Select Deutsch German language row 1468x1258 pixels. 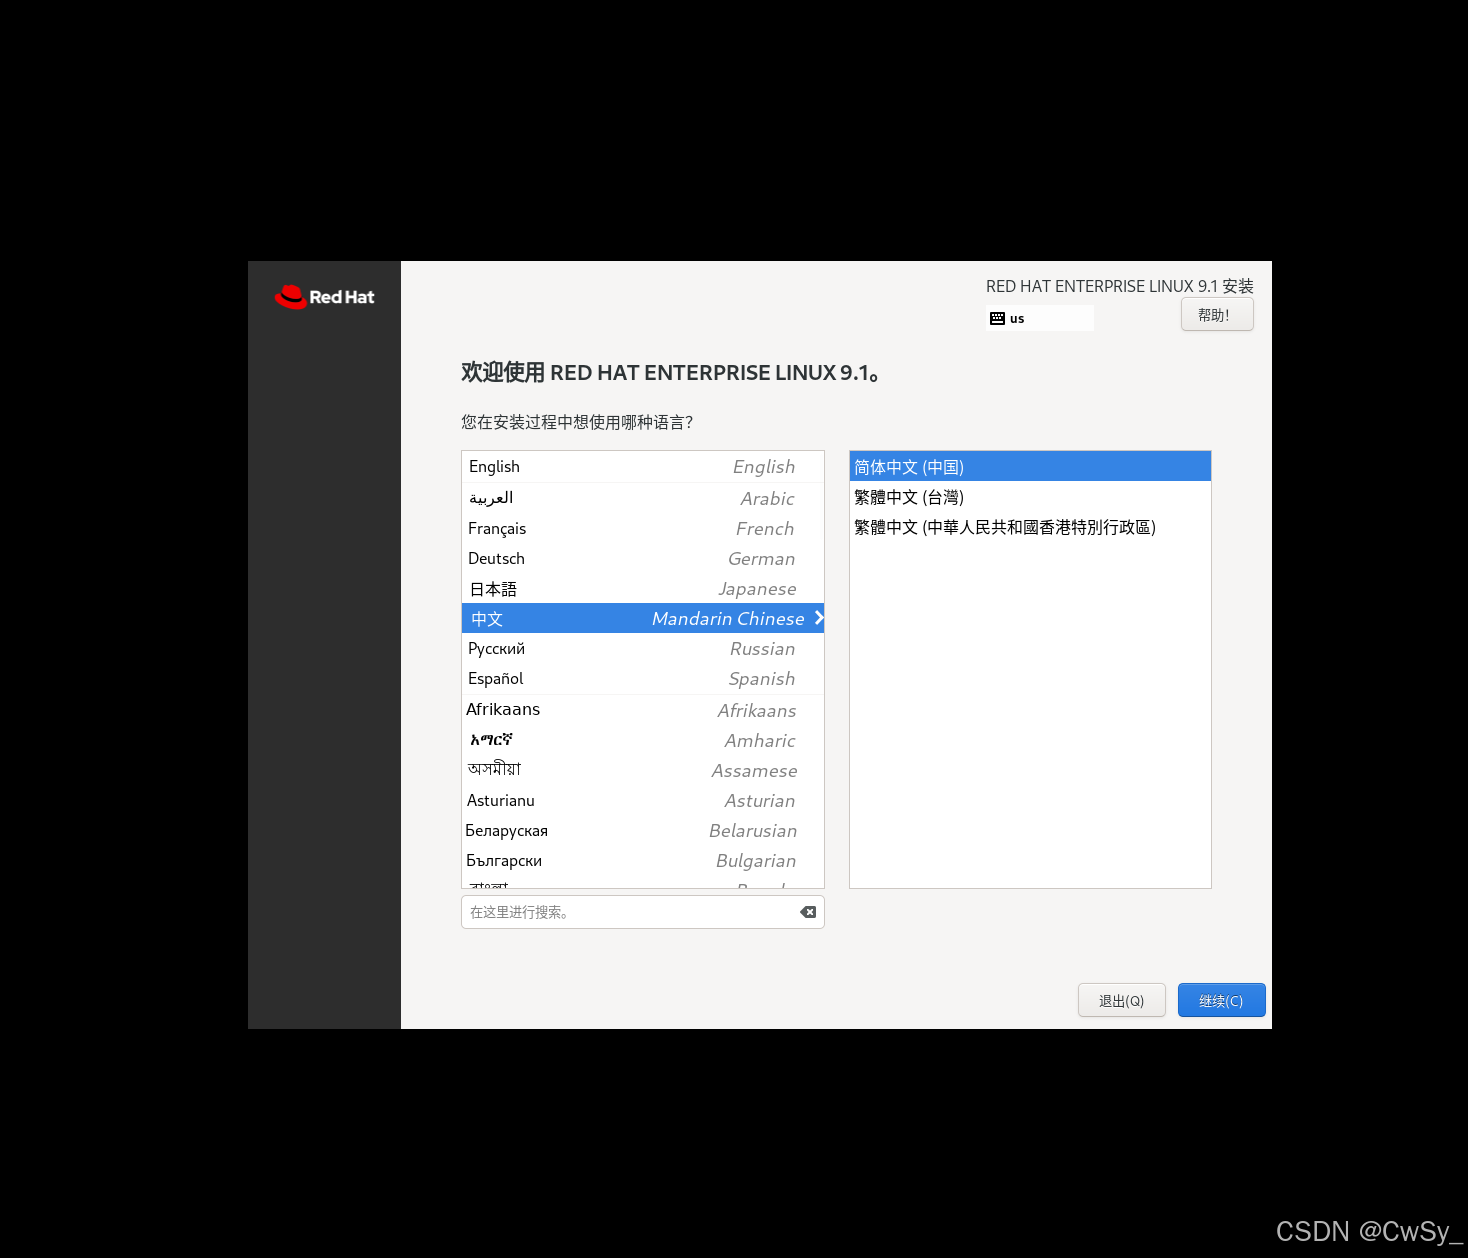coord(642,558)
